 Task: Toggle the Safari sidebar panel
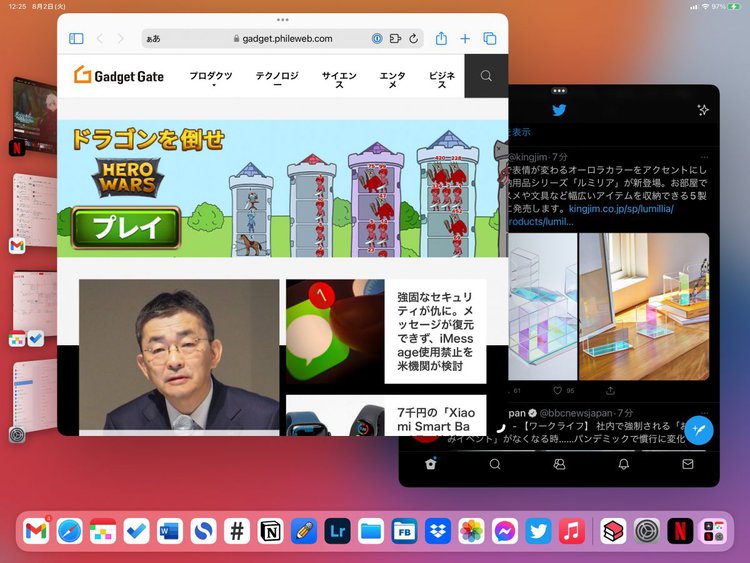(76, 39)
